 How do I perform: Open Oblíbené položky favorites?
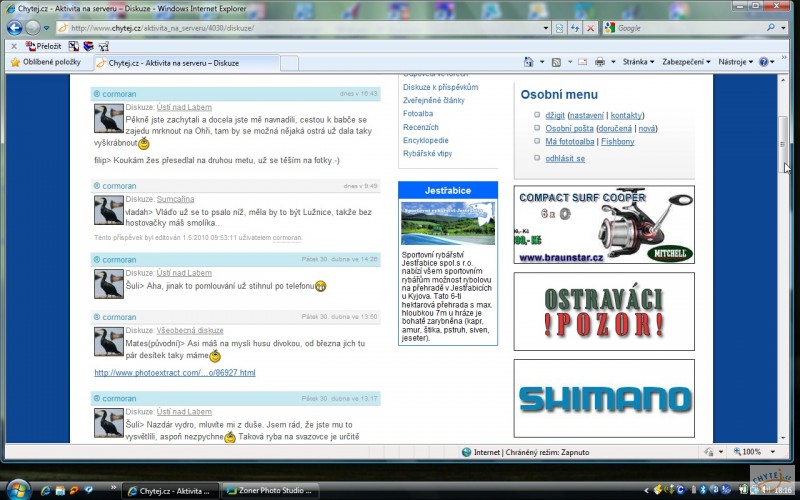[x=46, y=62]
